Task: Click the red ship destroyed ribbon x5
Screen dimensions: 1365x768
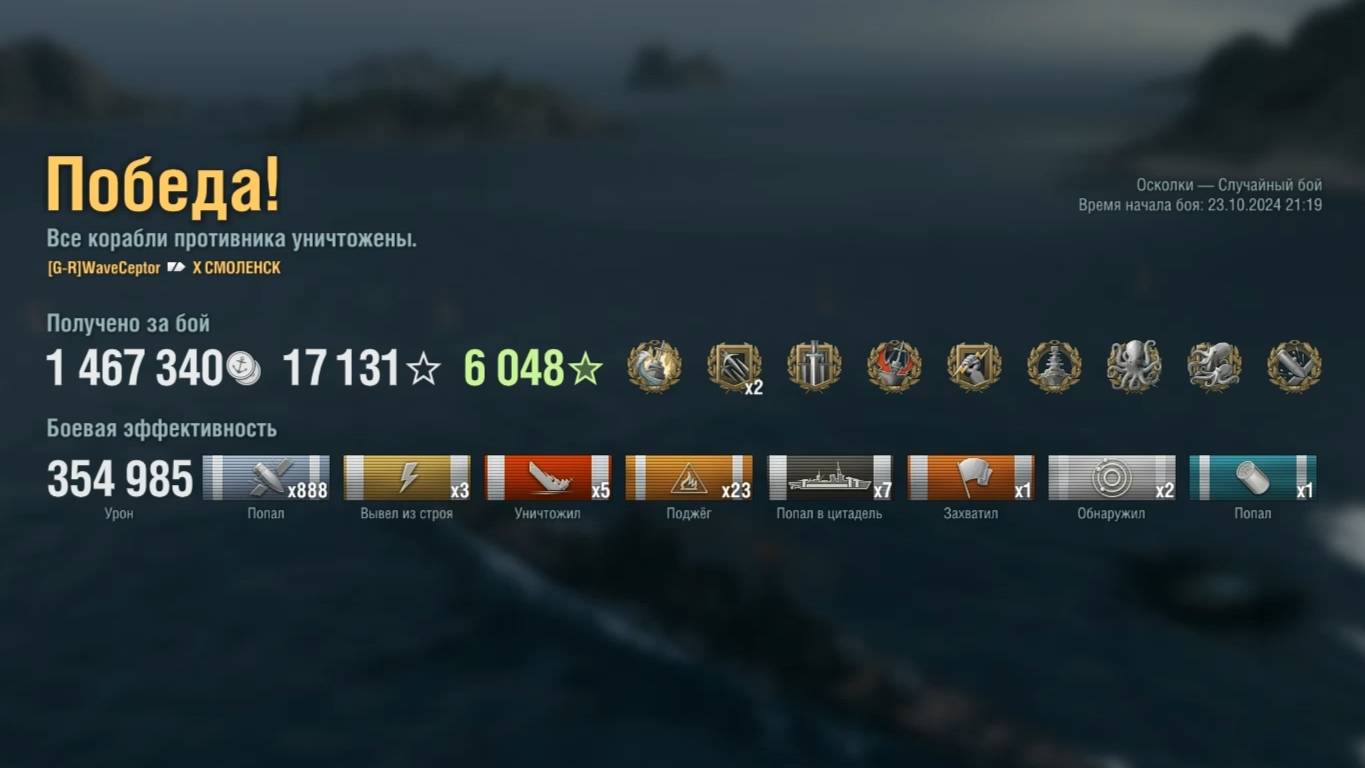Action: (x=548, y=477)
